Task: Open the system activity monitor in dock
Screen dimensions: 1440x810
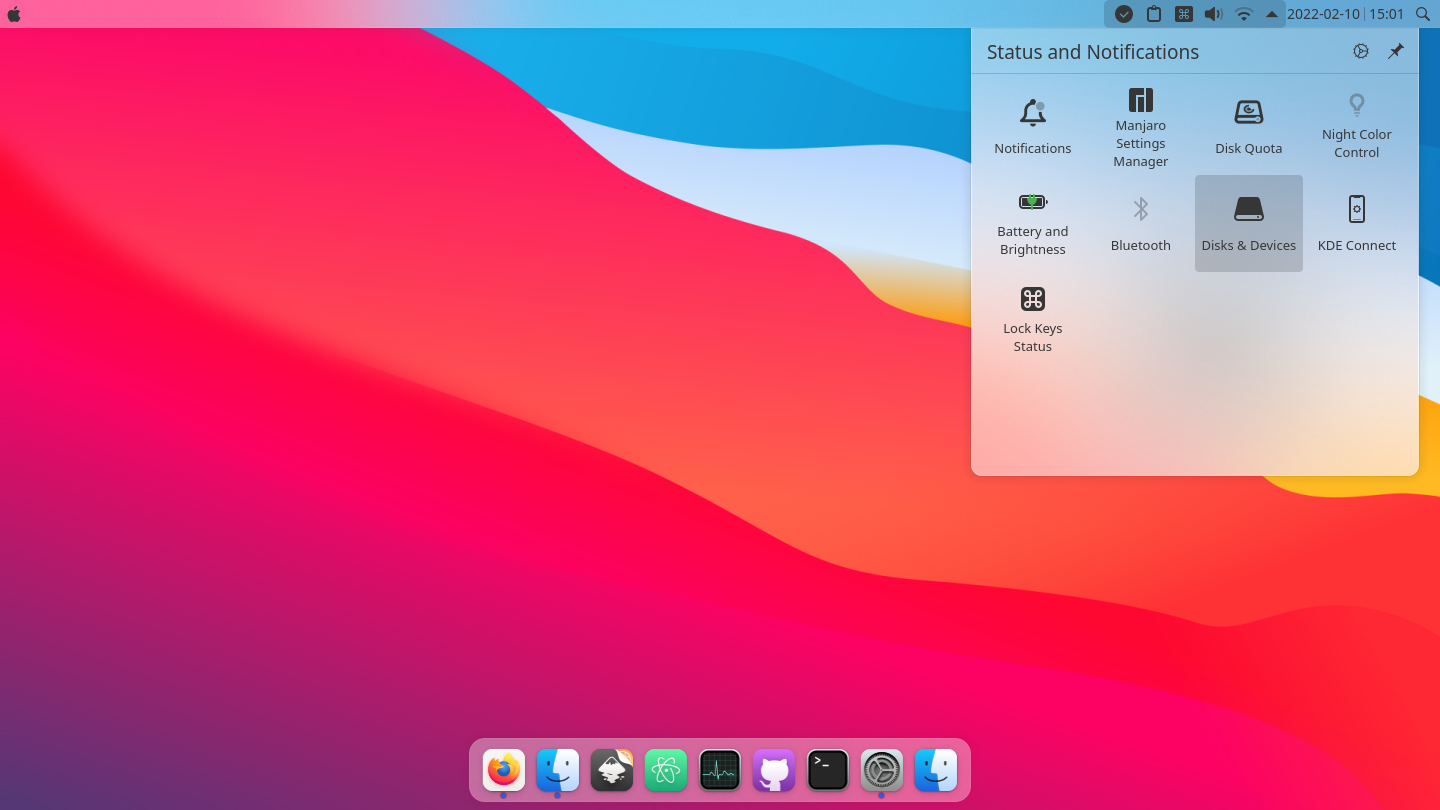Action: point(720,770)
